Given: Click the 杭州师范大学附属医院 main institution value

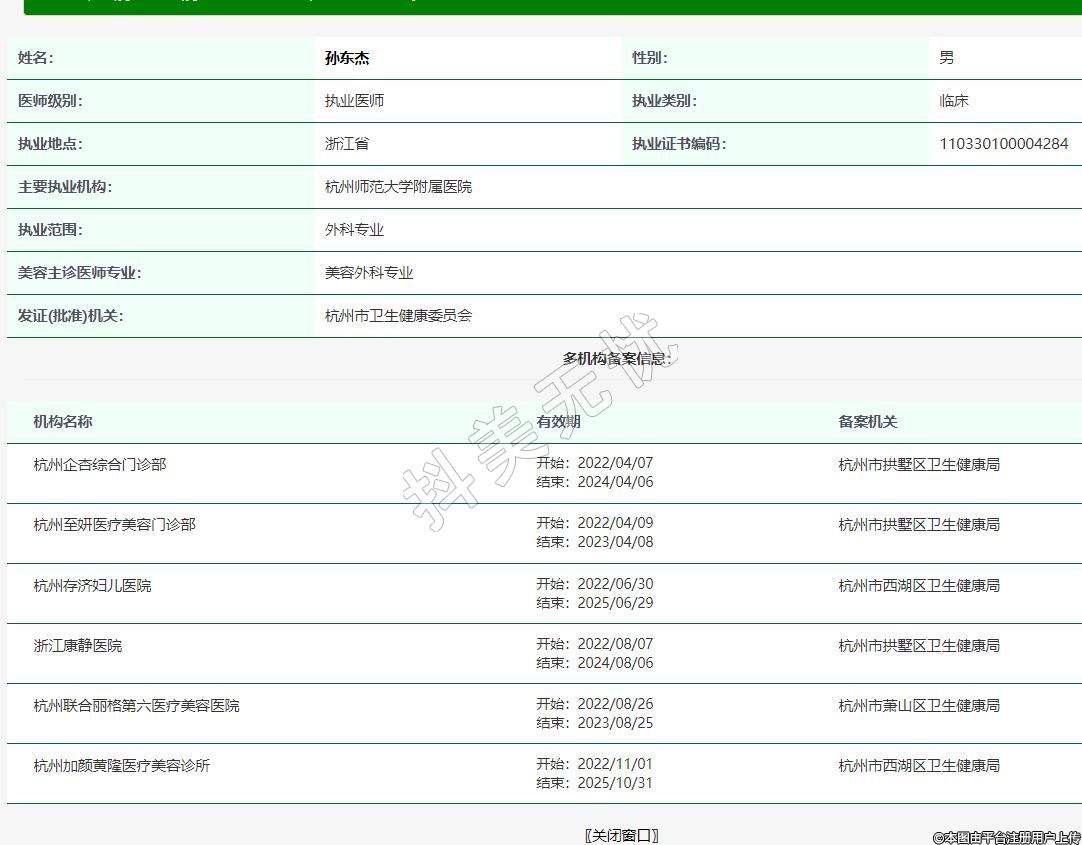Looking at the screenshot, I should (x=398, y=187).
